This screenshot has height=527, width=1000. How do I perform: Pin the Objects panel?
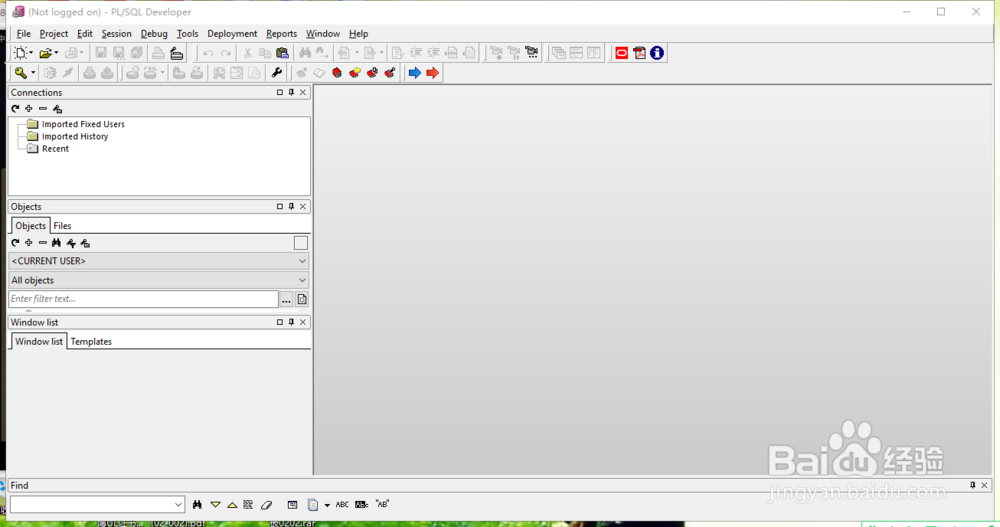[x=291, y=207]
